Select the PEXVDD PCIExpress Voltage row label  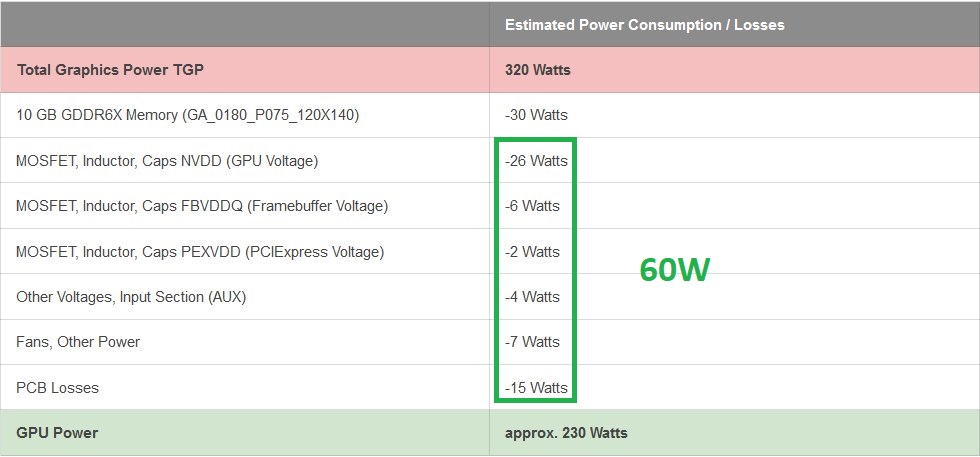[x=200, y=252]
